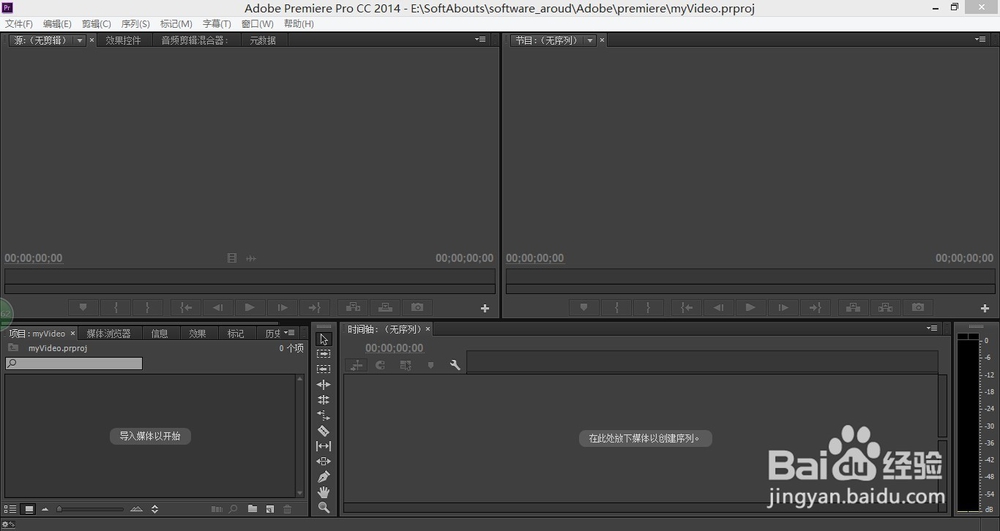
Task: Click Extract button in program monitor
Action: [885, 307]
